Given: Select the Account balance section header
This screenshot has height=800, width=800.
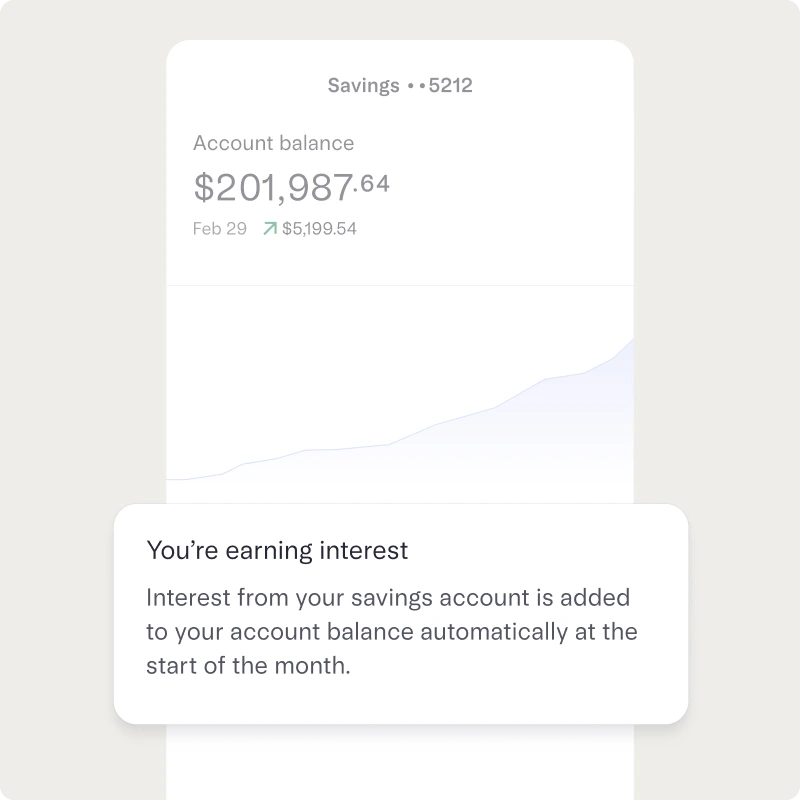Looking at the screenshot, I should tap(274, 143).
